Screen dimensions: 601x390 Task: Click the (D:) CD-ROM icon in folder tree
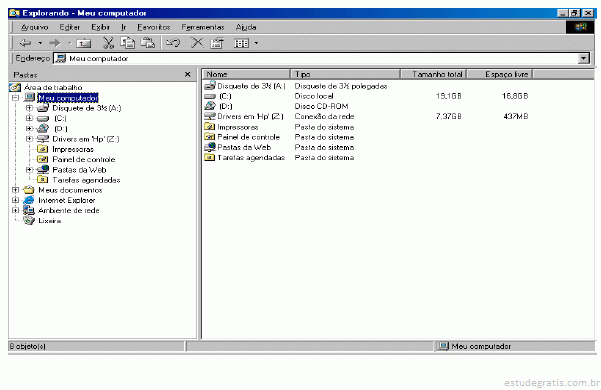pos(43,128)
